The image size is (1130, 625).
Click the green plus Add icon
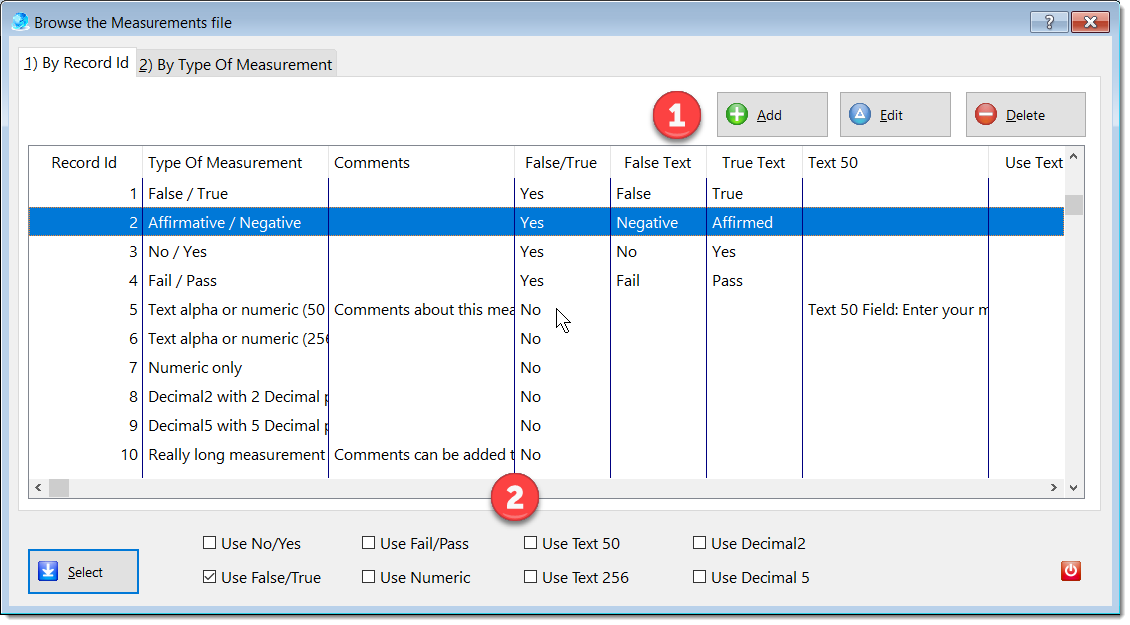click(737, 115)
